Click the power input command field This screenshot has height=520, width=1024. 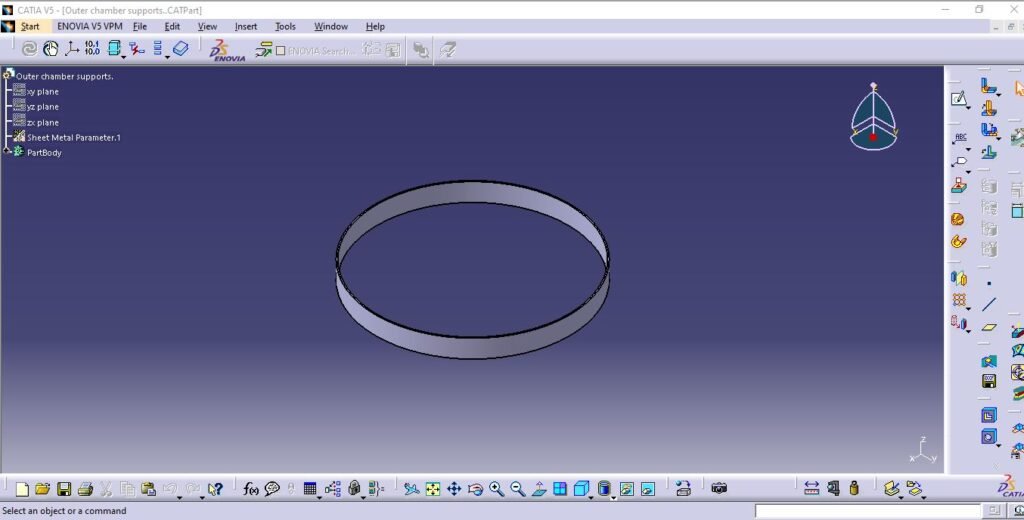point(867,511)
